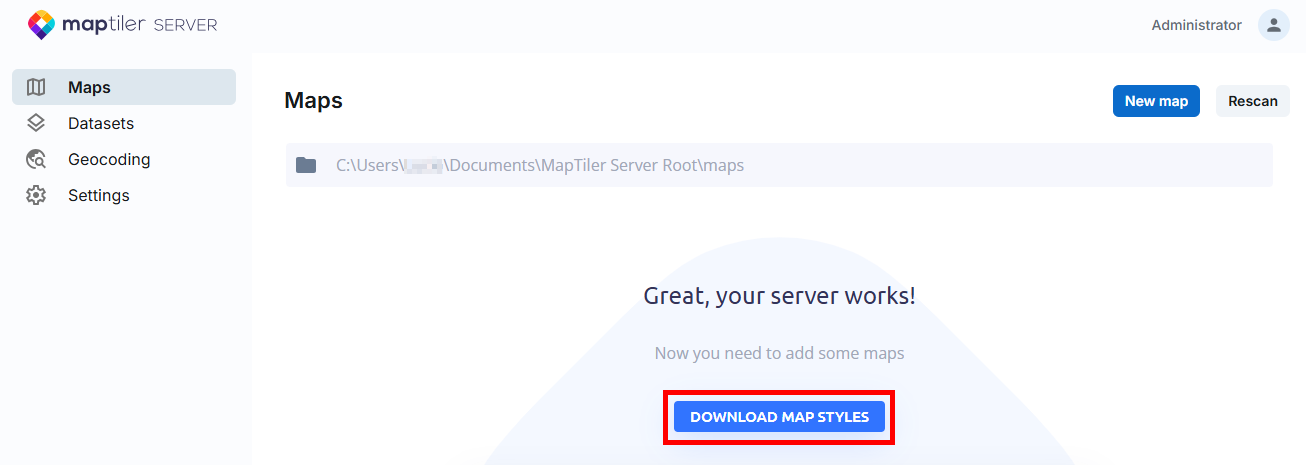Open the Settings label in the sidebar
The width and height of the screenshot is (1306, 465).
click(x=98, y=195)
